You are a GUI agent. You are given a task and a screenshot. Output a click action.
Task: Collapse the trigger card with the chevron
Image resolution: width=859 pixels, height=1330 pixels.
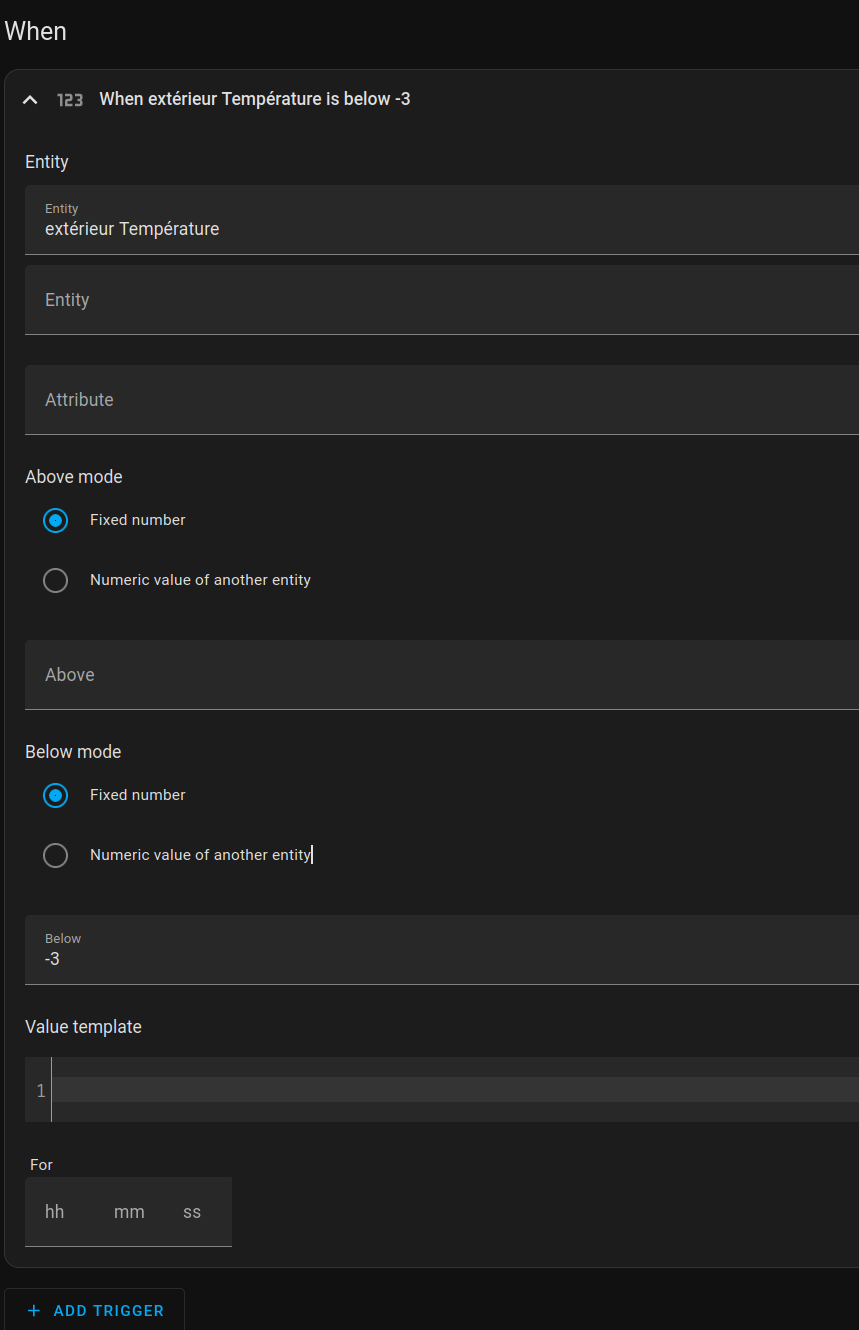tap(30, 100)
